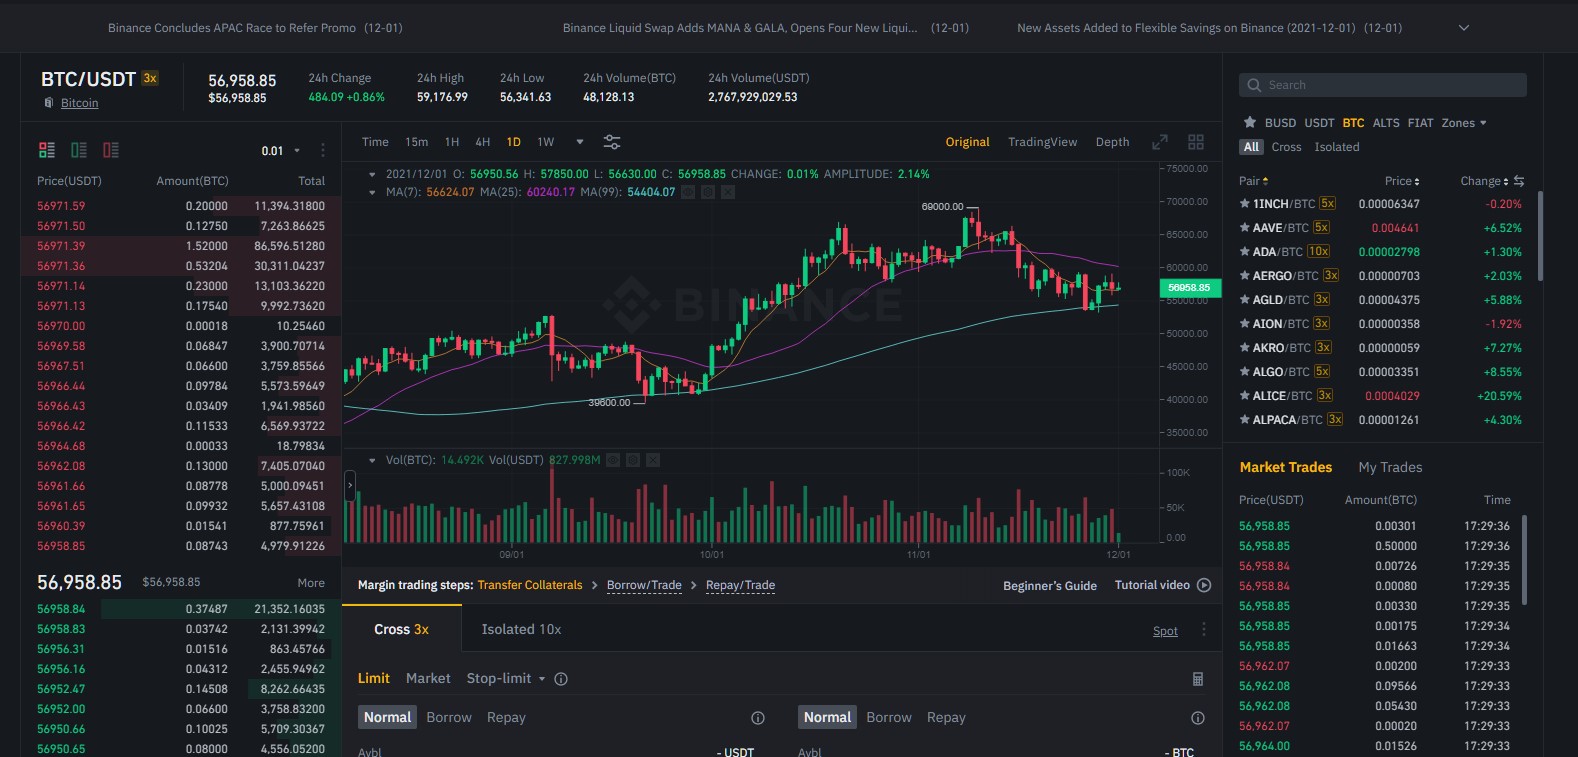Image resolution: width=1578 pixels, height=757 pixels.
Task: Show only sell orders in order book
Action: coord(111,150)
